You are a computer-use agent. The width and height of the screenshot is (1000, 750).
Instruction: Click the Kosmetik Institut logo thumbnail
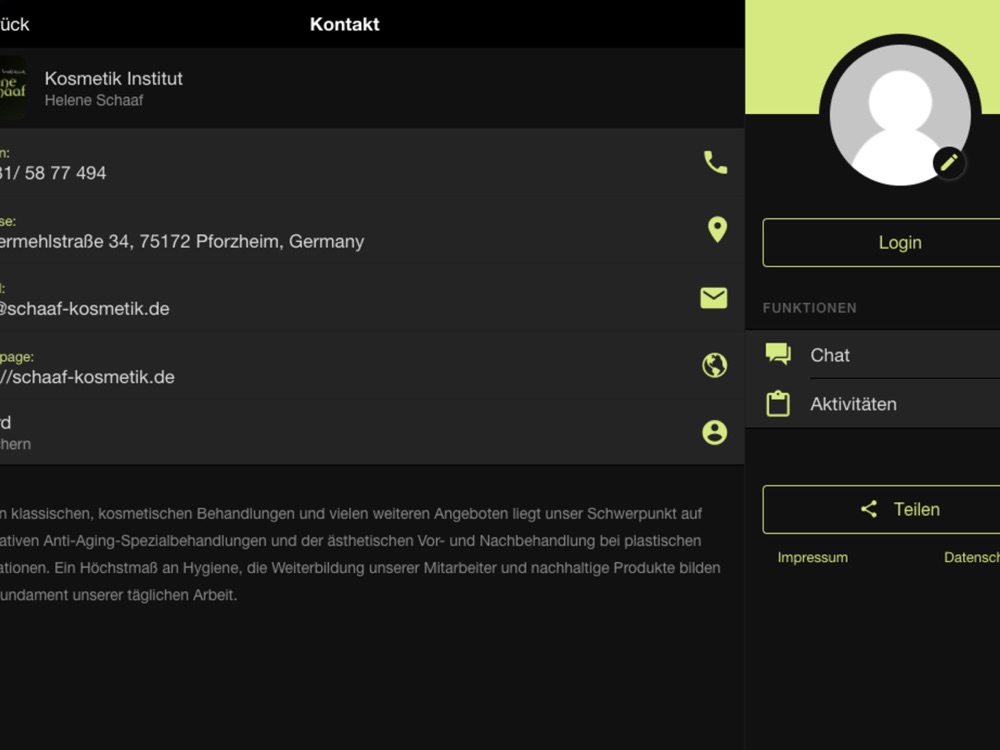pos(13,88)
